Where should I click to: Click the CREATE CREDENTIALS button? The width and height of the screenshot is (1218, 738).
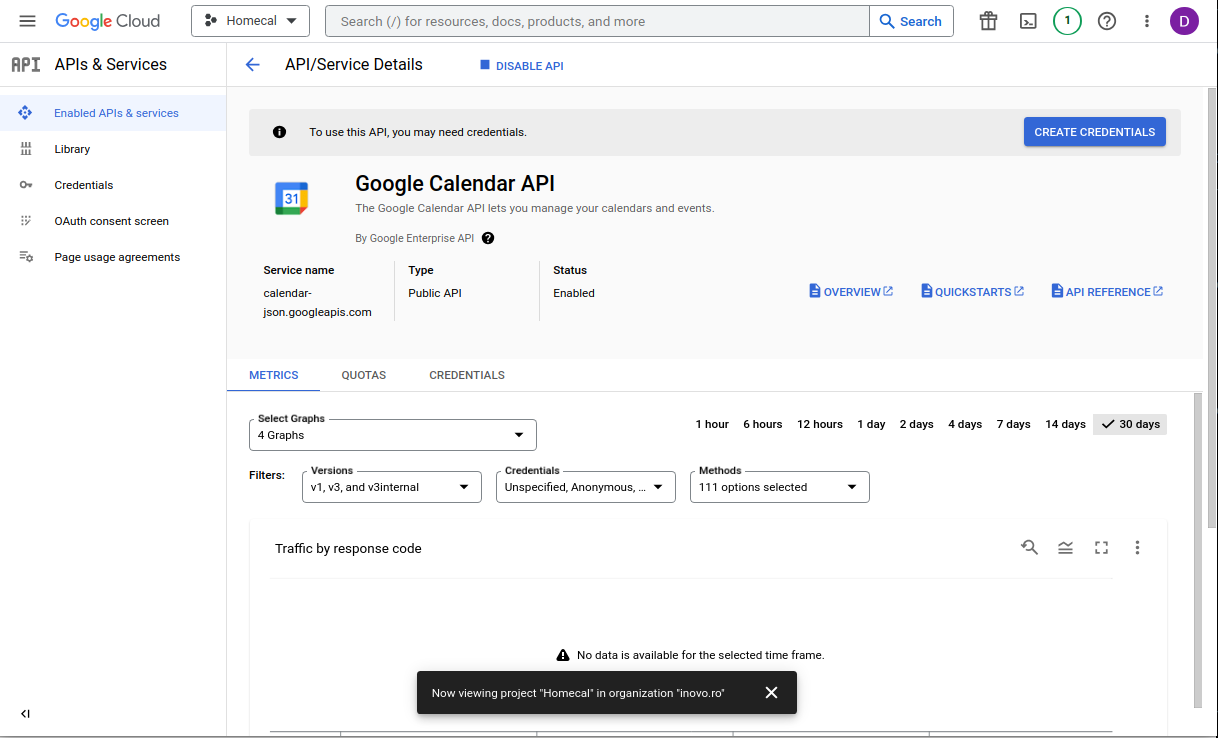[1094, 131]
